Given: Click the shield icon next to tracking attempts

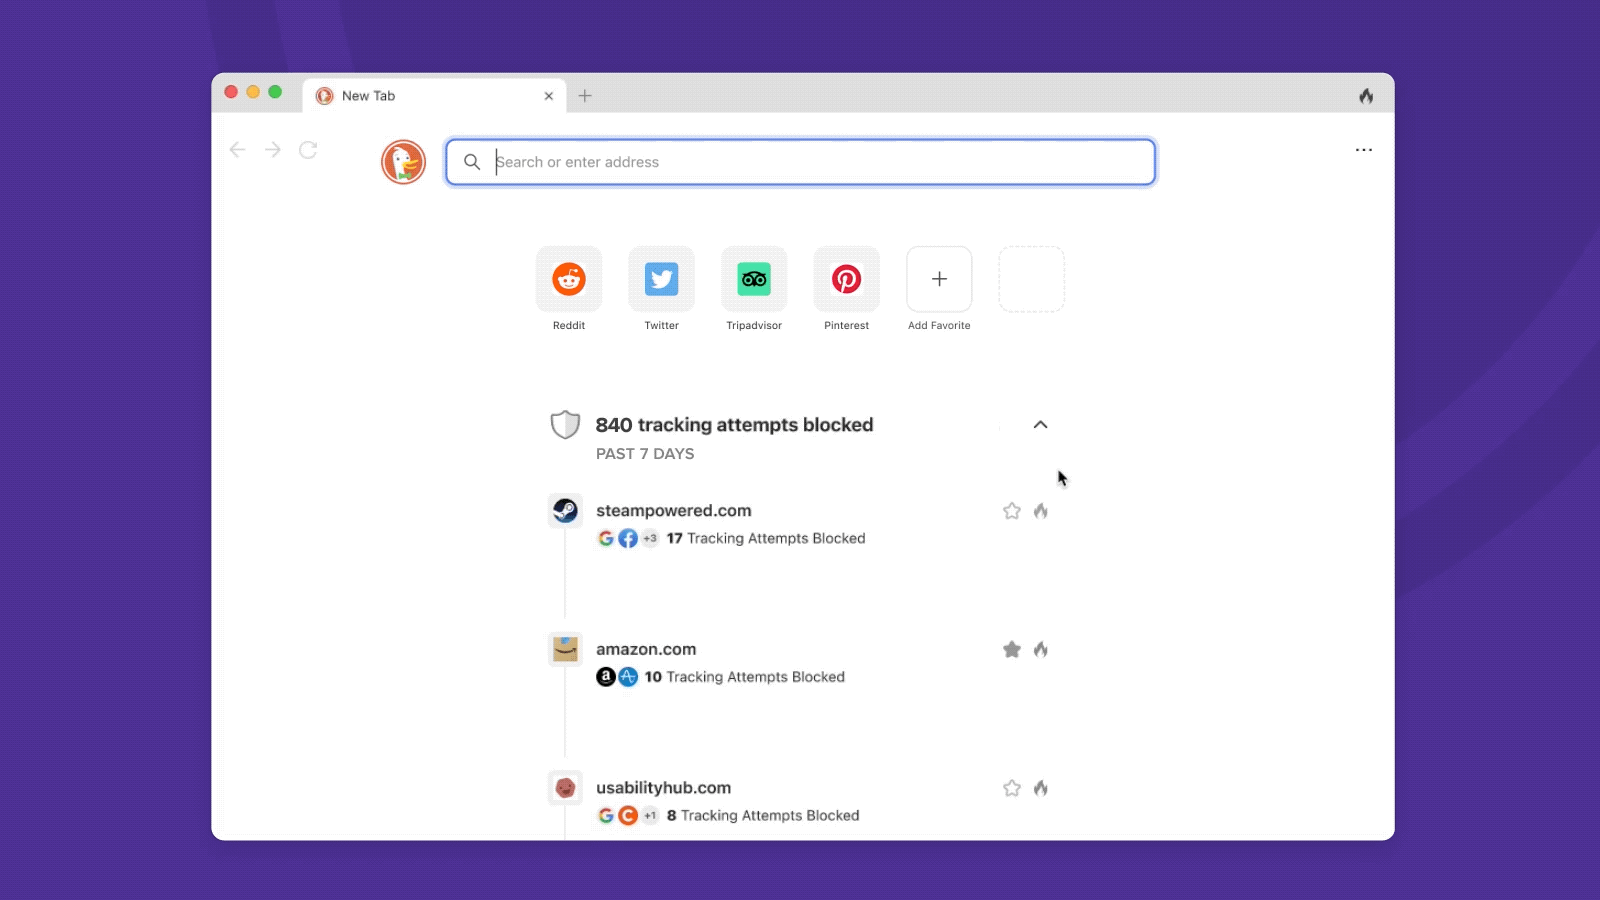Looking at the screenshot, I should click(x=565, y=425).
